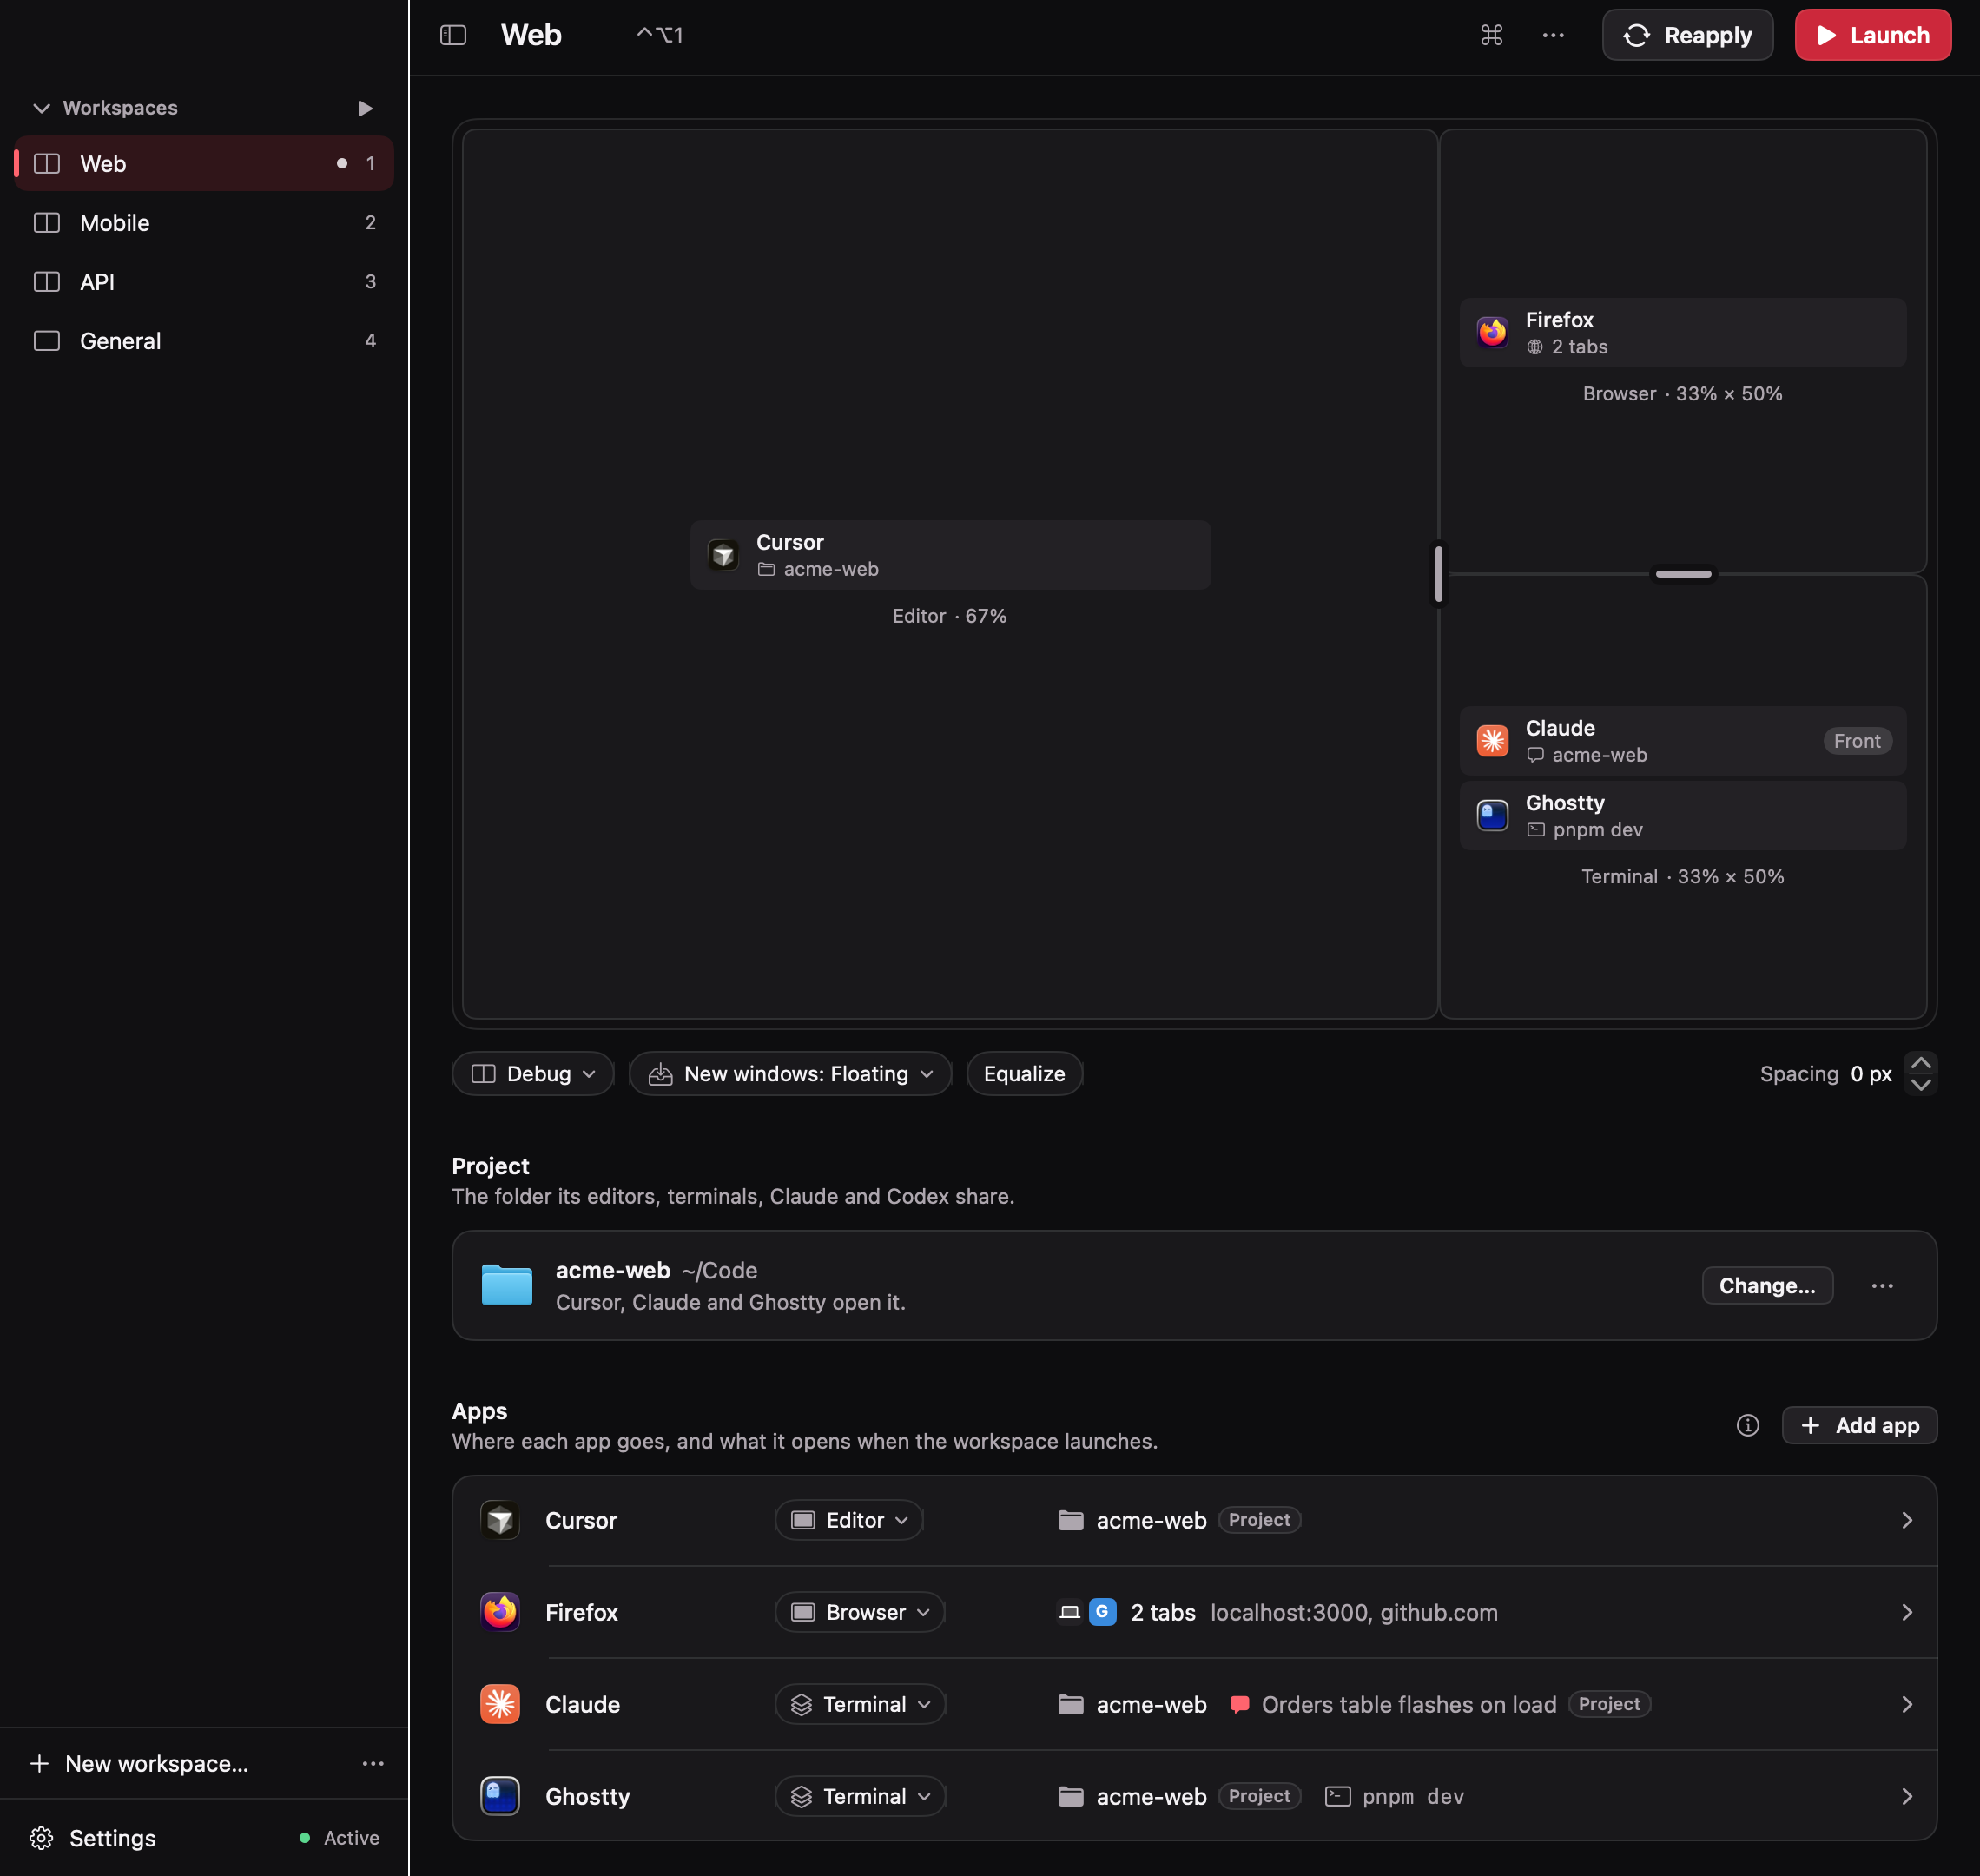Open the Editor zone dropdown for Cursor
The width and height of the screenshot is (1980, 1876).
click(849, 1520)
